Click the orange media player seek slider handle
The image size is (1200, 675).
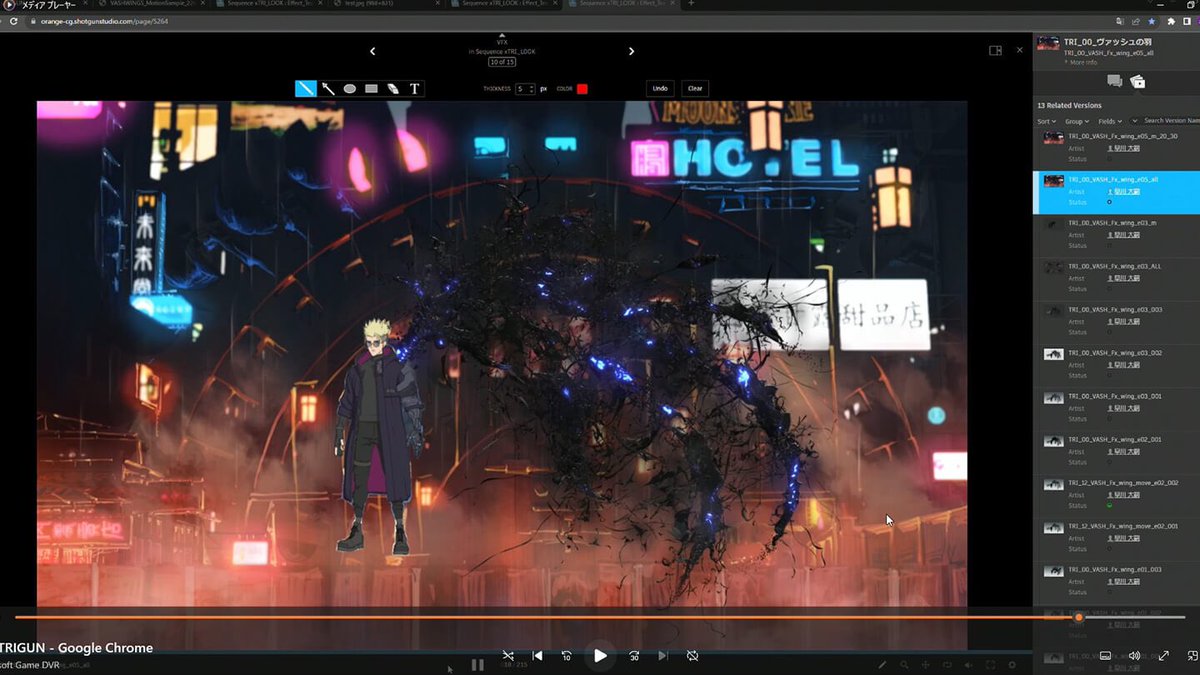coord(1079,617)
